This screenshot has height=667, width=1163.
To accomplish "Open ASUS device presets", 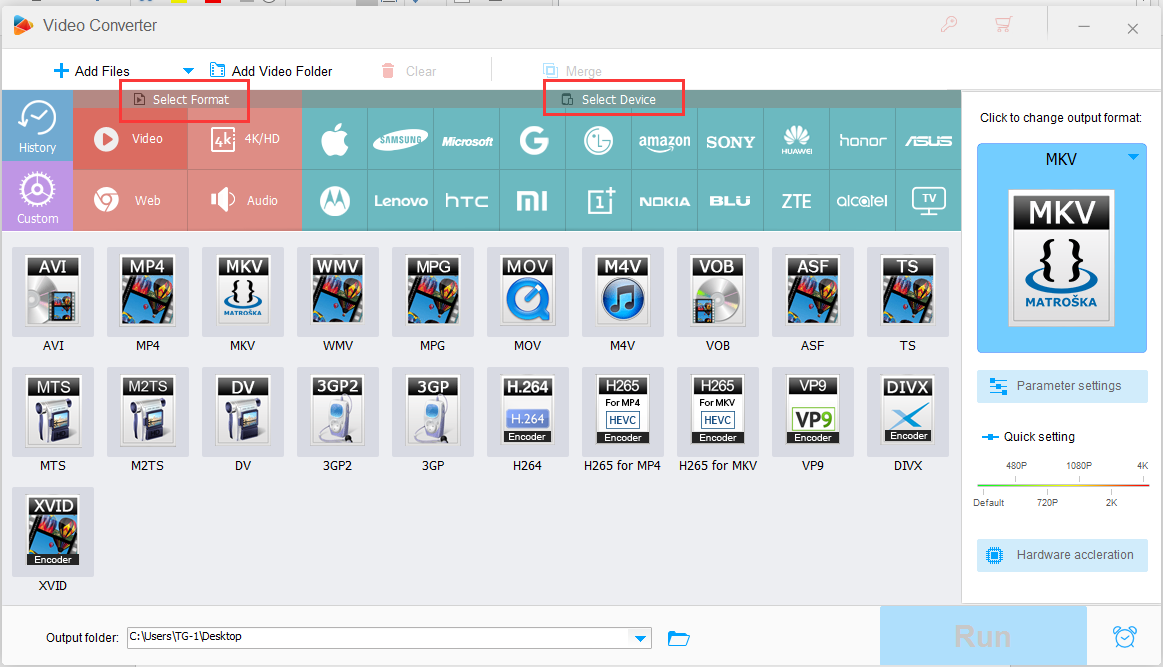I will (929, 139).
